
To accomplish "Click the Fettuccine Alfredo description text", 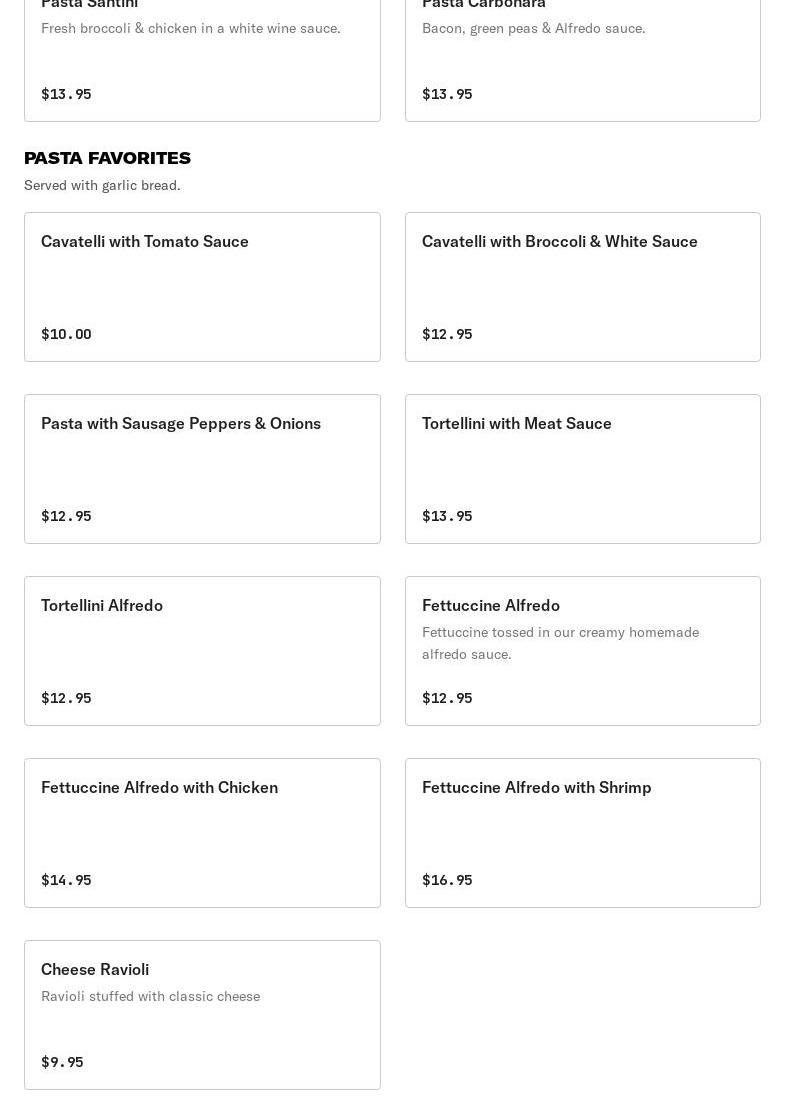I will 561,643.
